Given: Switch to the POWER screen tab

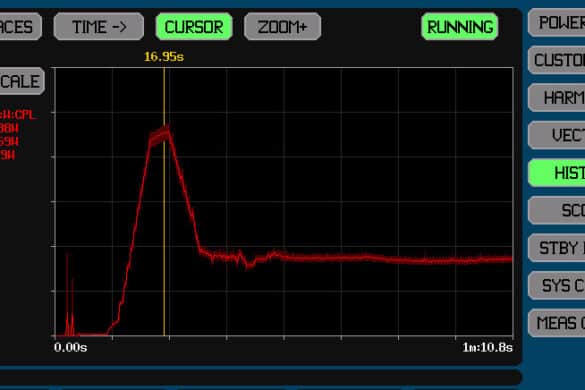Looking at the screenshot, I should tap(557, 22).
